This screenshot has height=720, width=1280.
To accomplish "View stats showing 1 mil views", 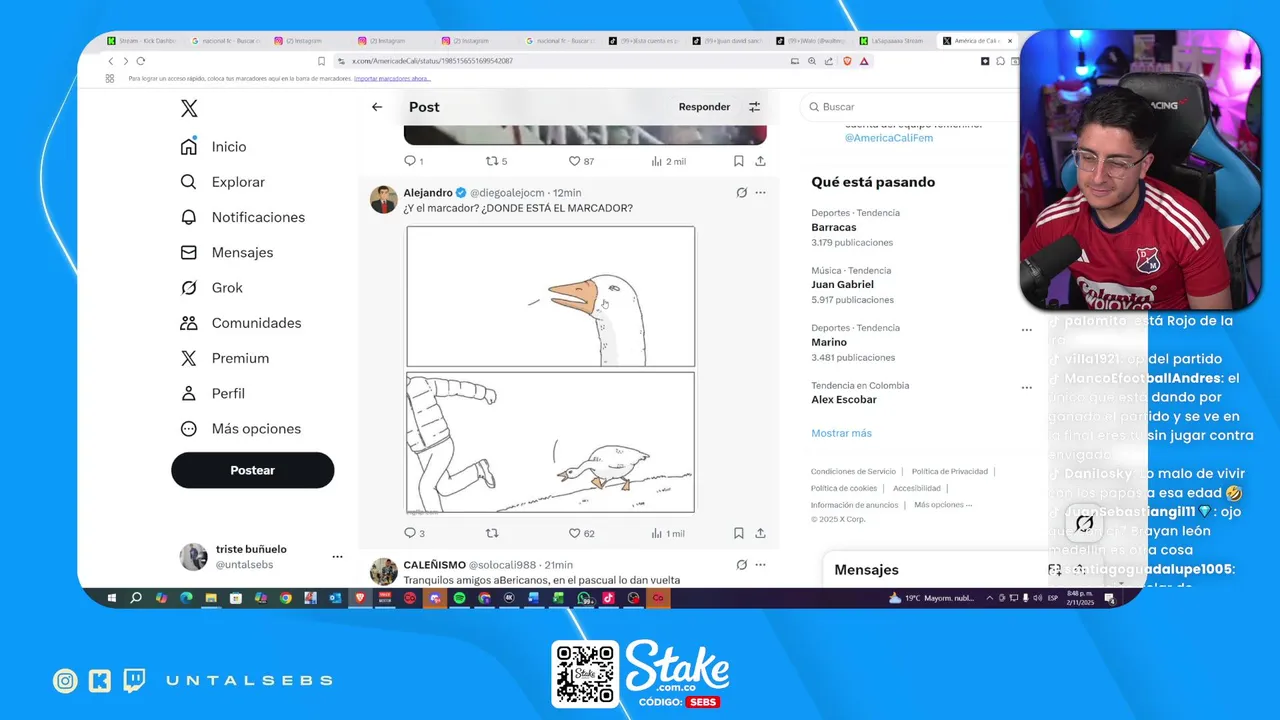I will point(668,533).
